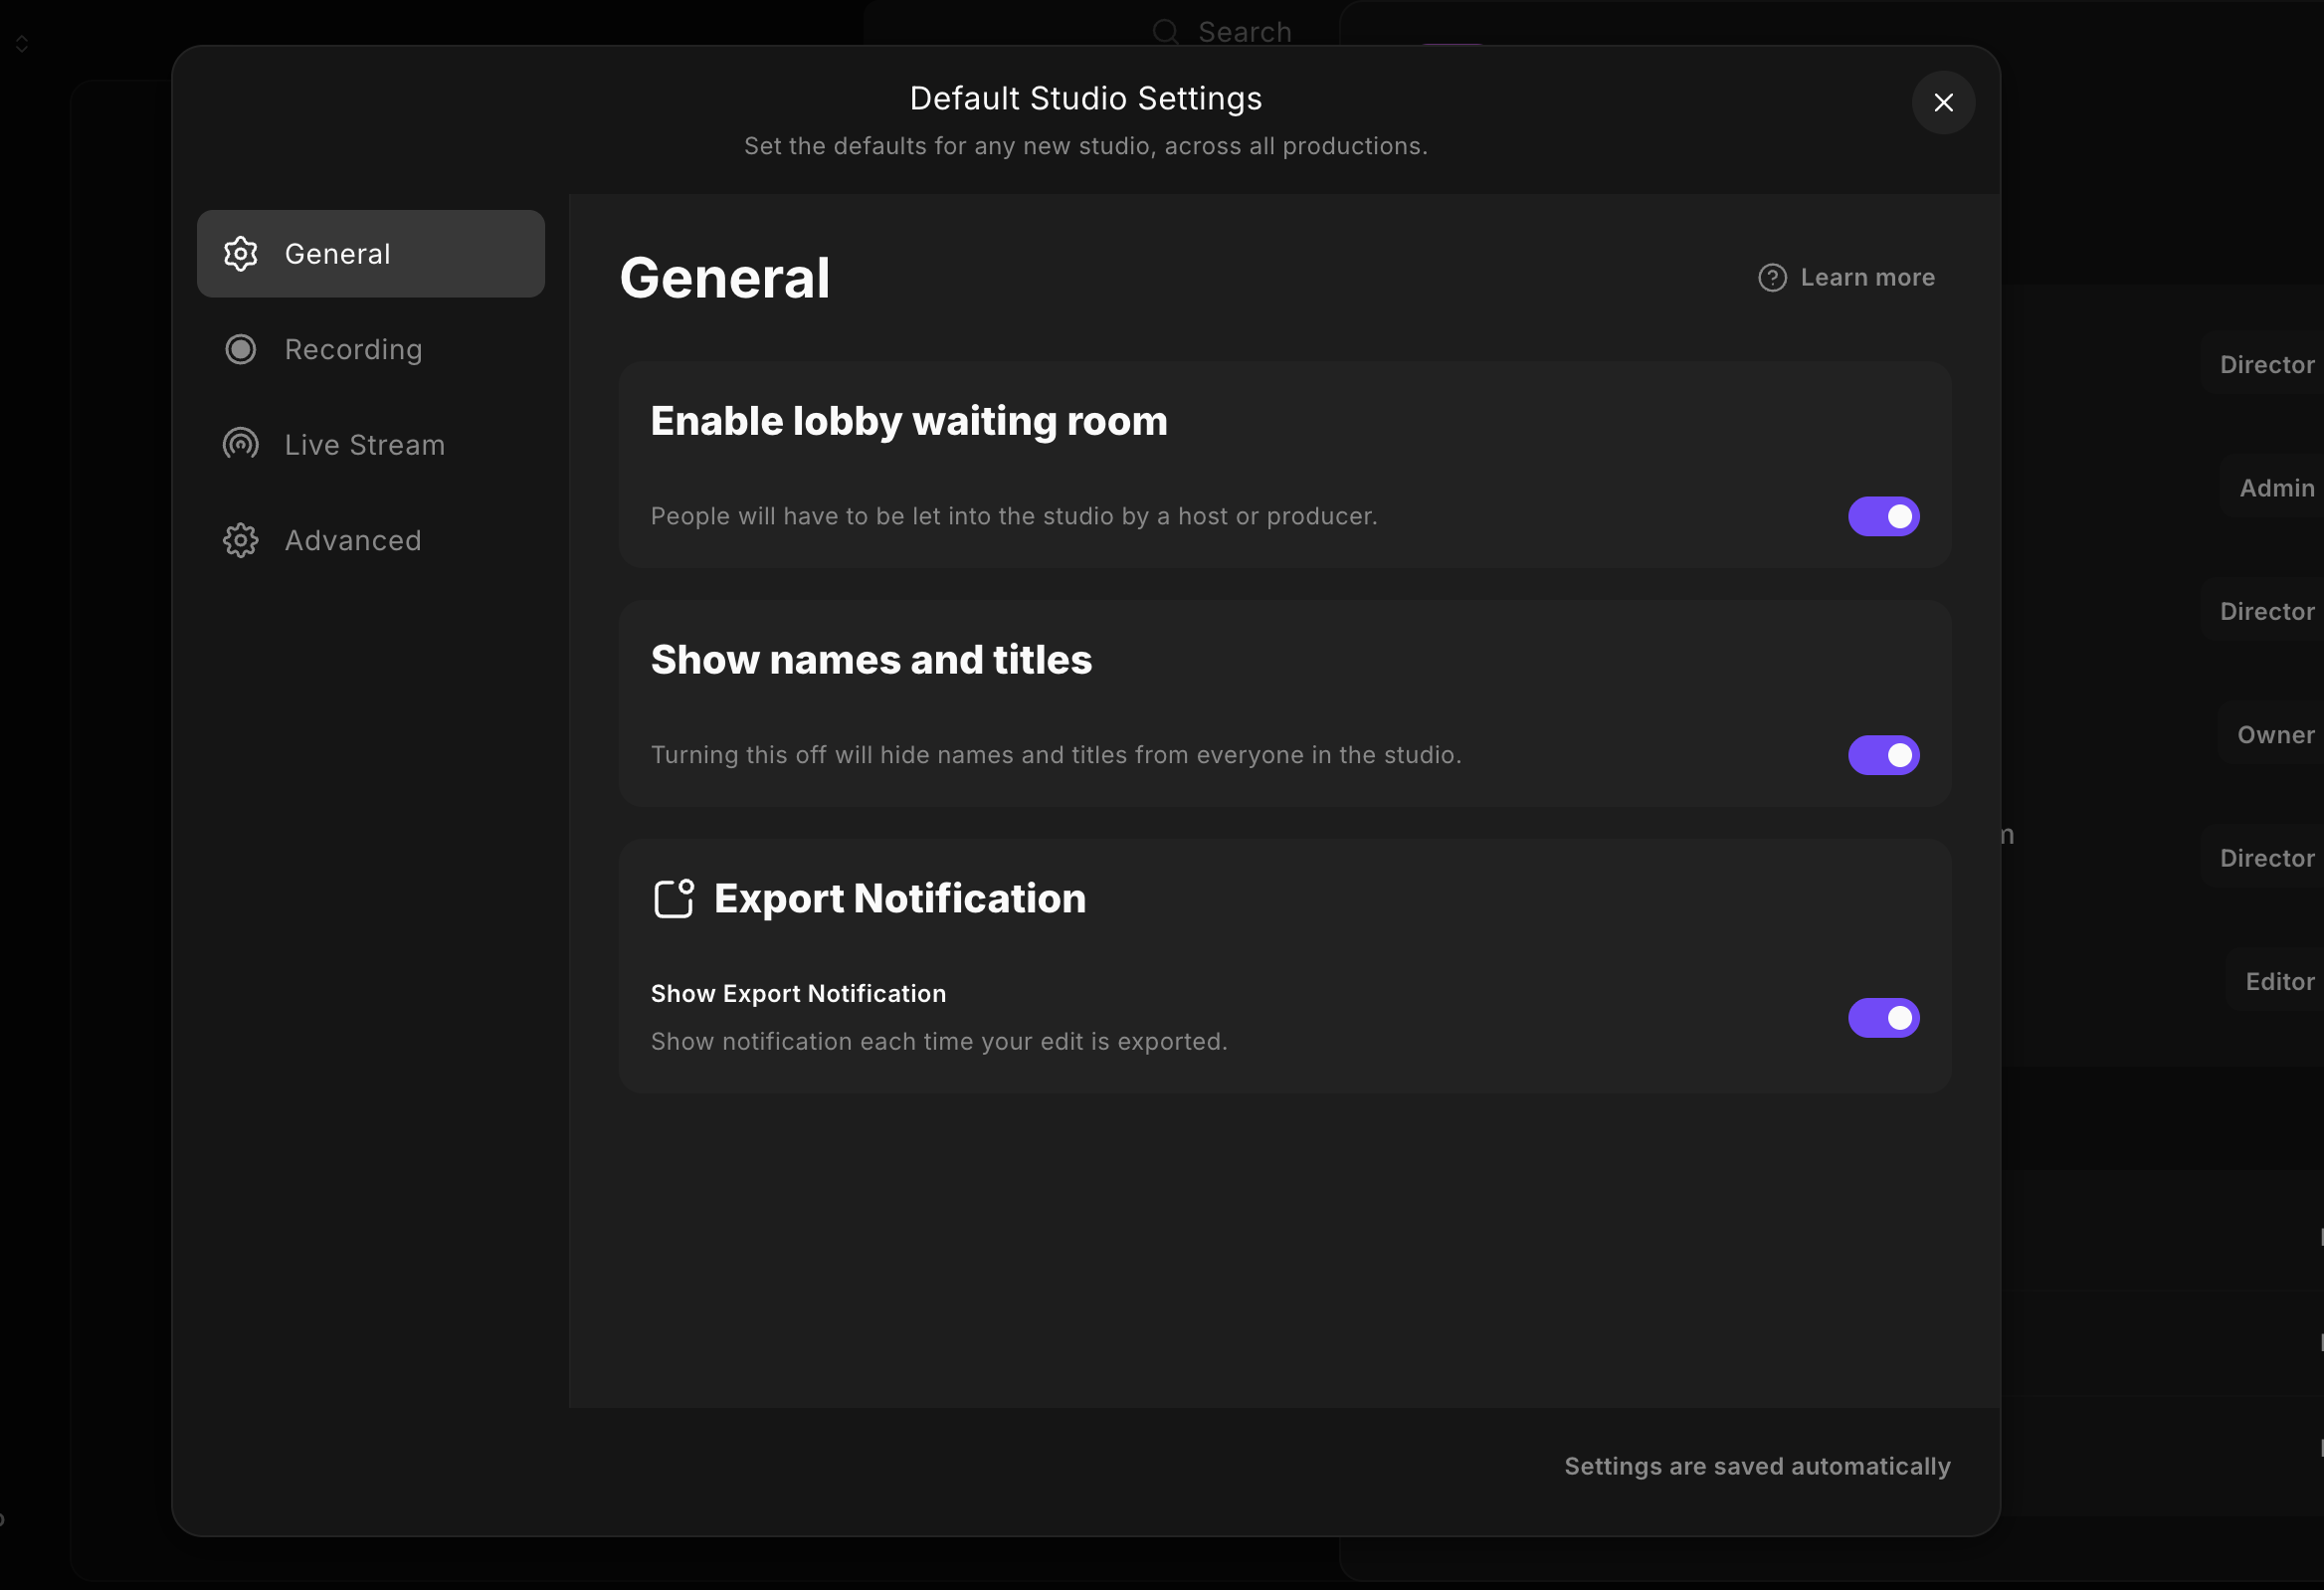Click the Learn more question mark icon
The width and height of the screenshot is (2324, 1590).
click(x=1772, y=278)
